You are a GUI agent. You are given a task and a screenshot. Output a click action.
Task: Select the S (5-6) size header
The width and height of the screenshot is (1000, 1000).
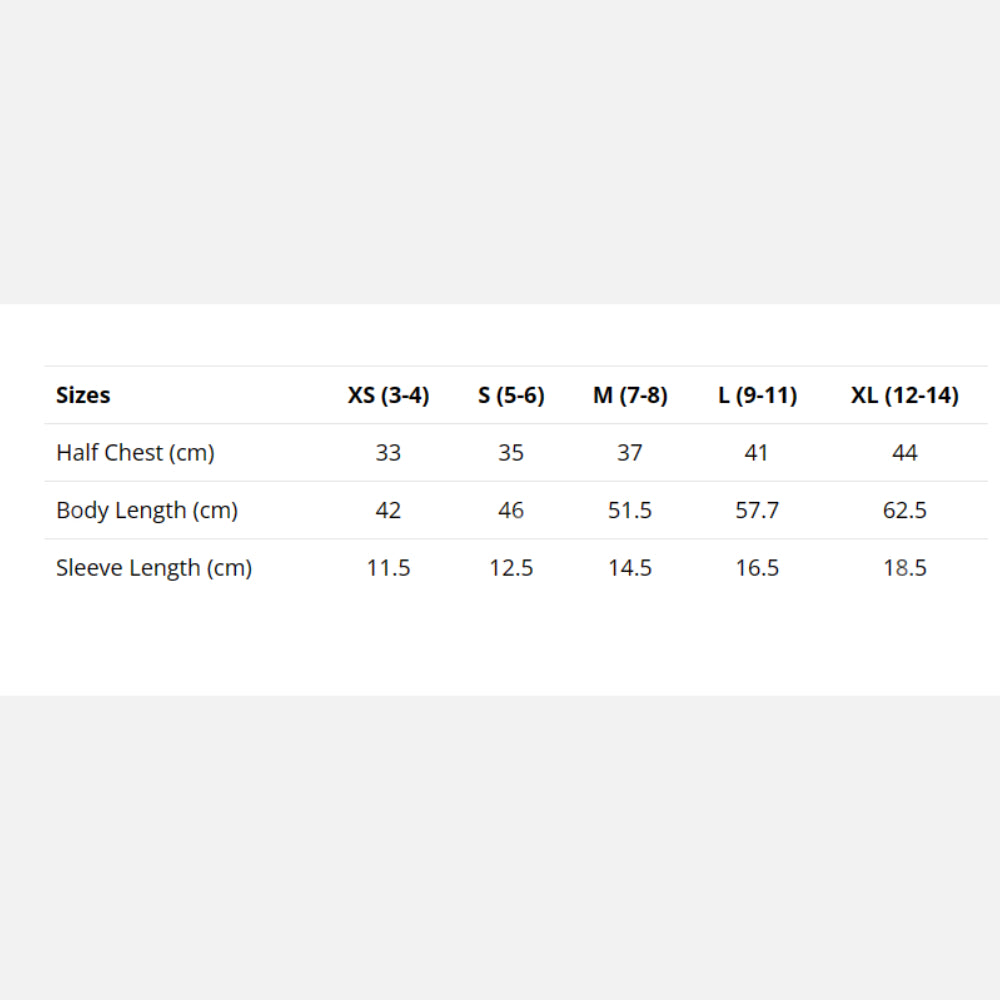[x=511, y=395]
